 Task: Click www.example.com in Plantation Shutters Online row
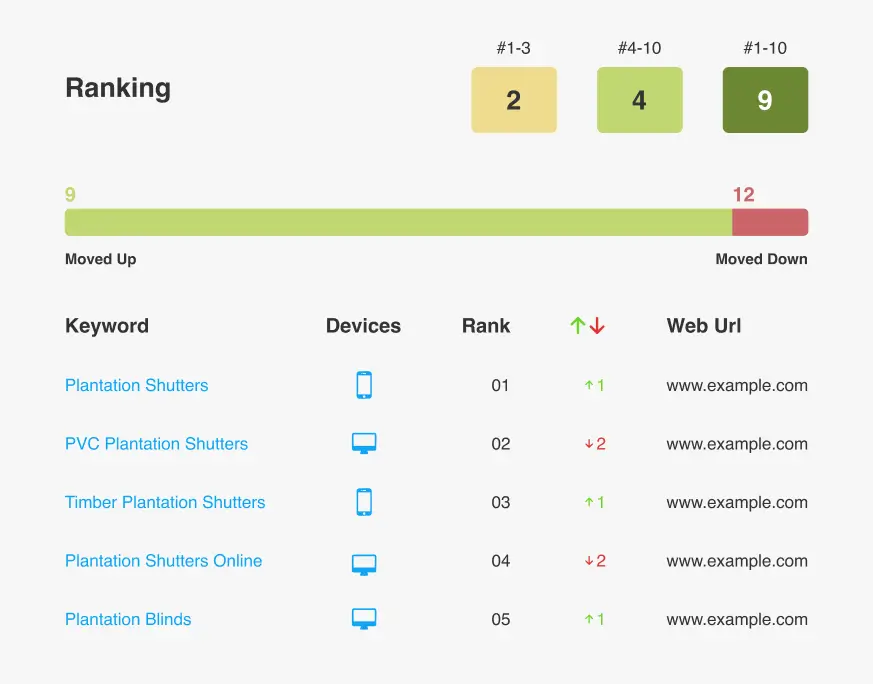(737, 560)
